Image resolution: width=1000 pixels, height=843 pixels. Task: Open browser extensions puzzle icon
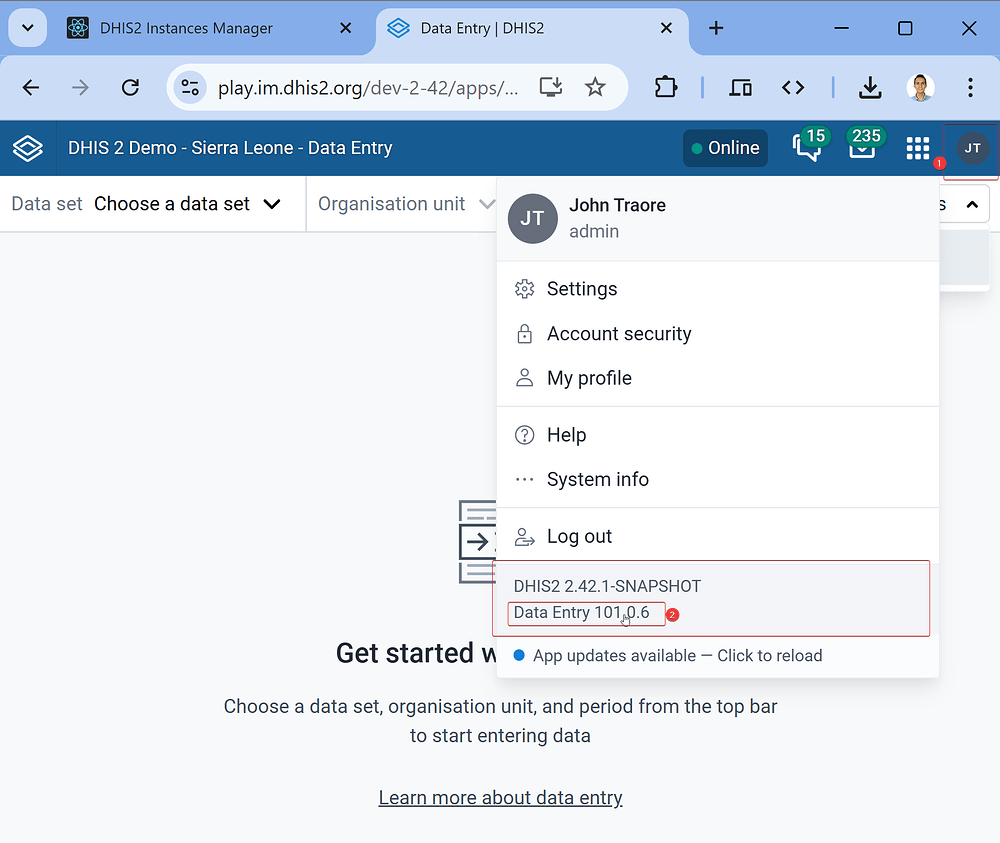coord(666,87)
